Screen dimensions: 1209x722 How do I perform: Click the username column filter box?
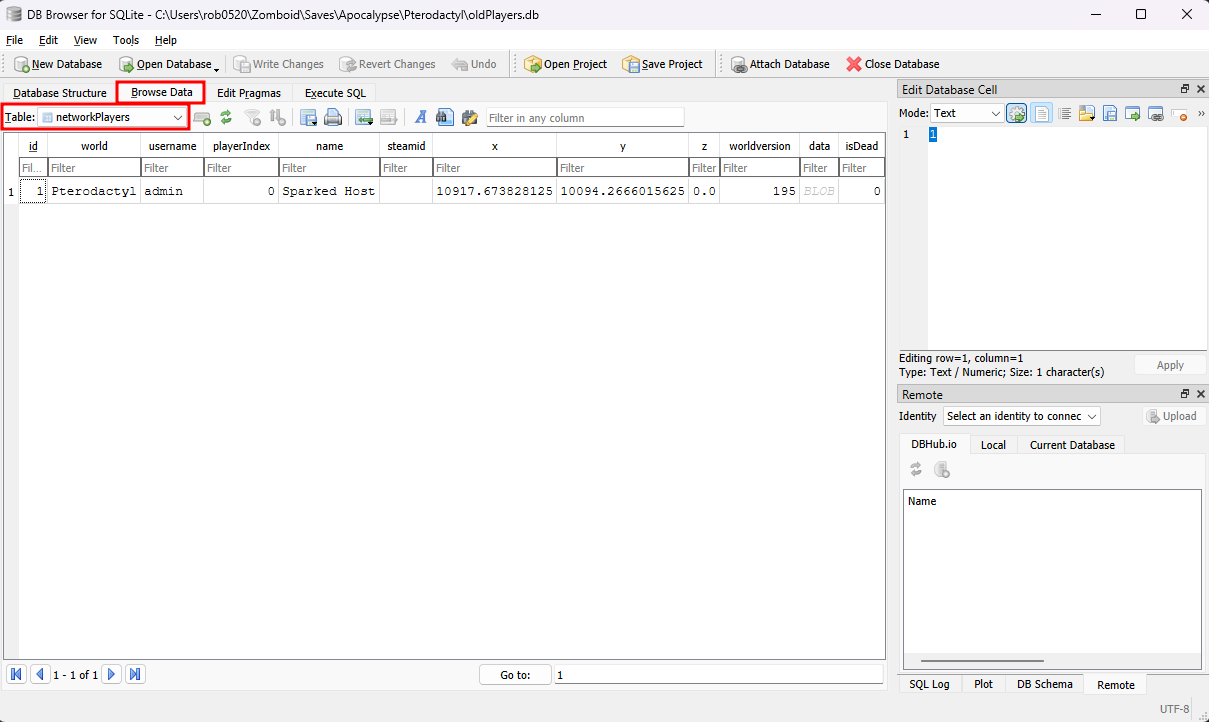(172, 168)
